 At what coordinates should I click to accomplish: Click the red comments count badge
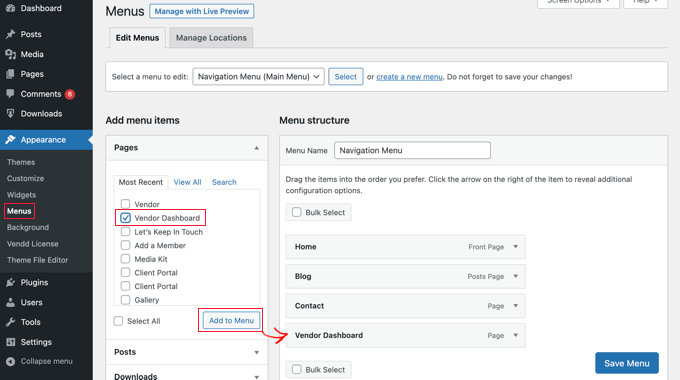tap(70, 94)
